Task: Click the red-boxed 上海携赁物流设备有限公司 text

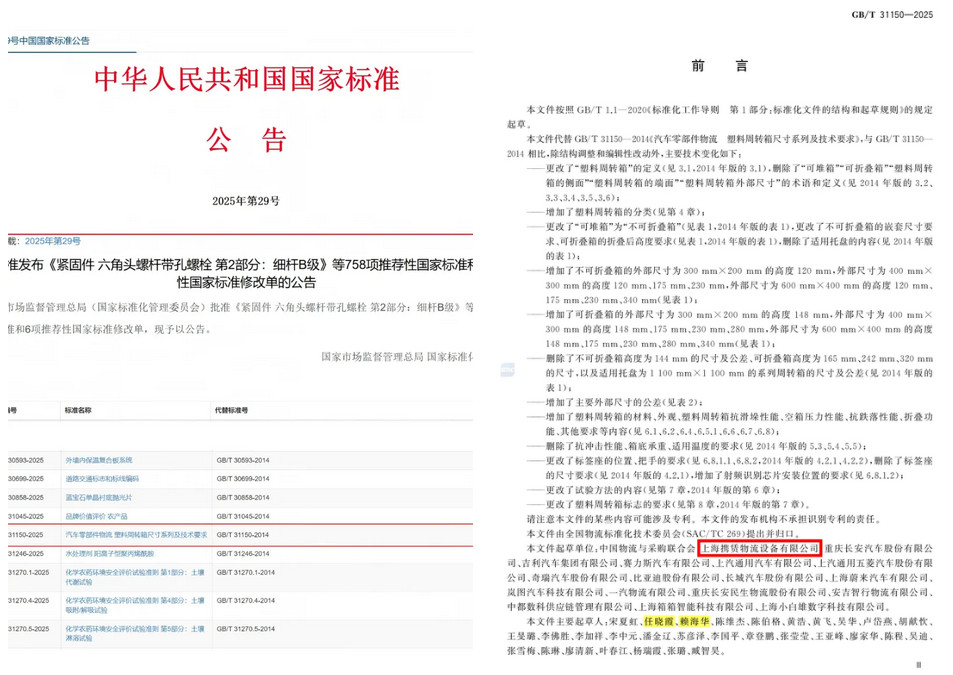Action: (760, 549)
